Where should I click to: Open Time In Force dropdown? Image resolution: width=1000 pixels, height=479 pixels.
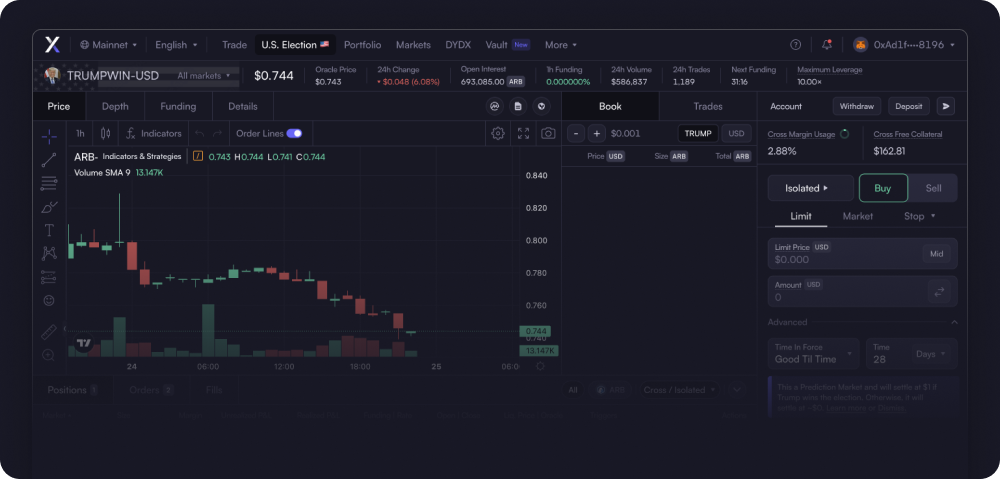813,353
